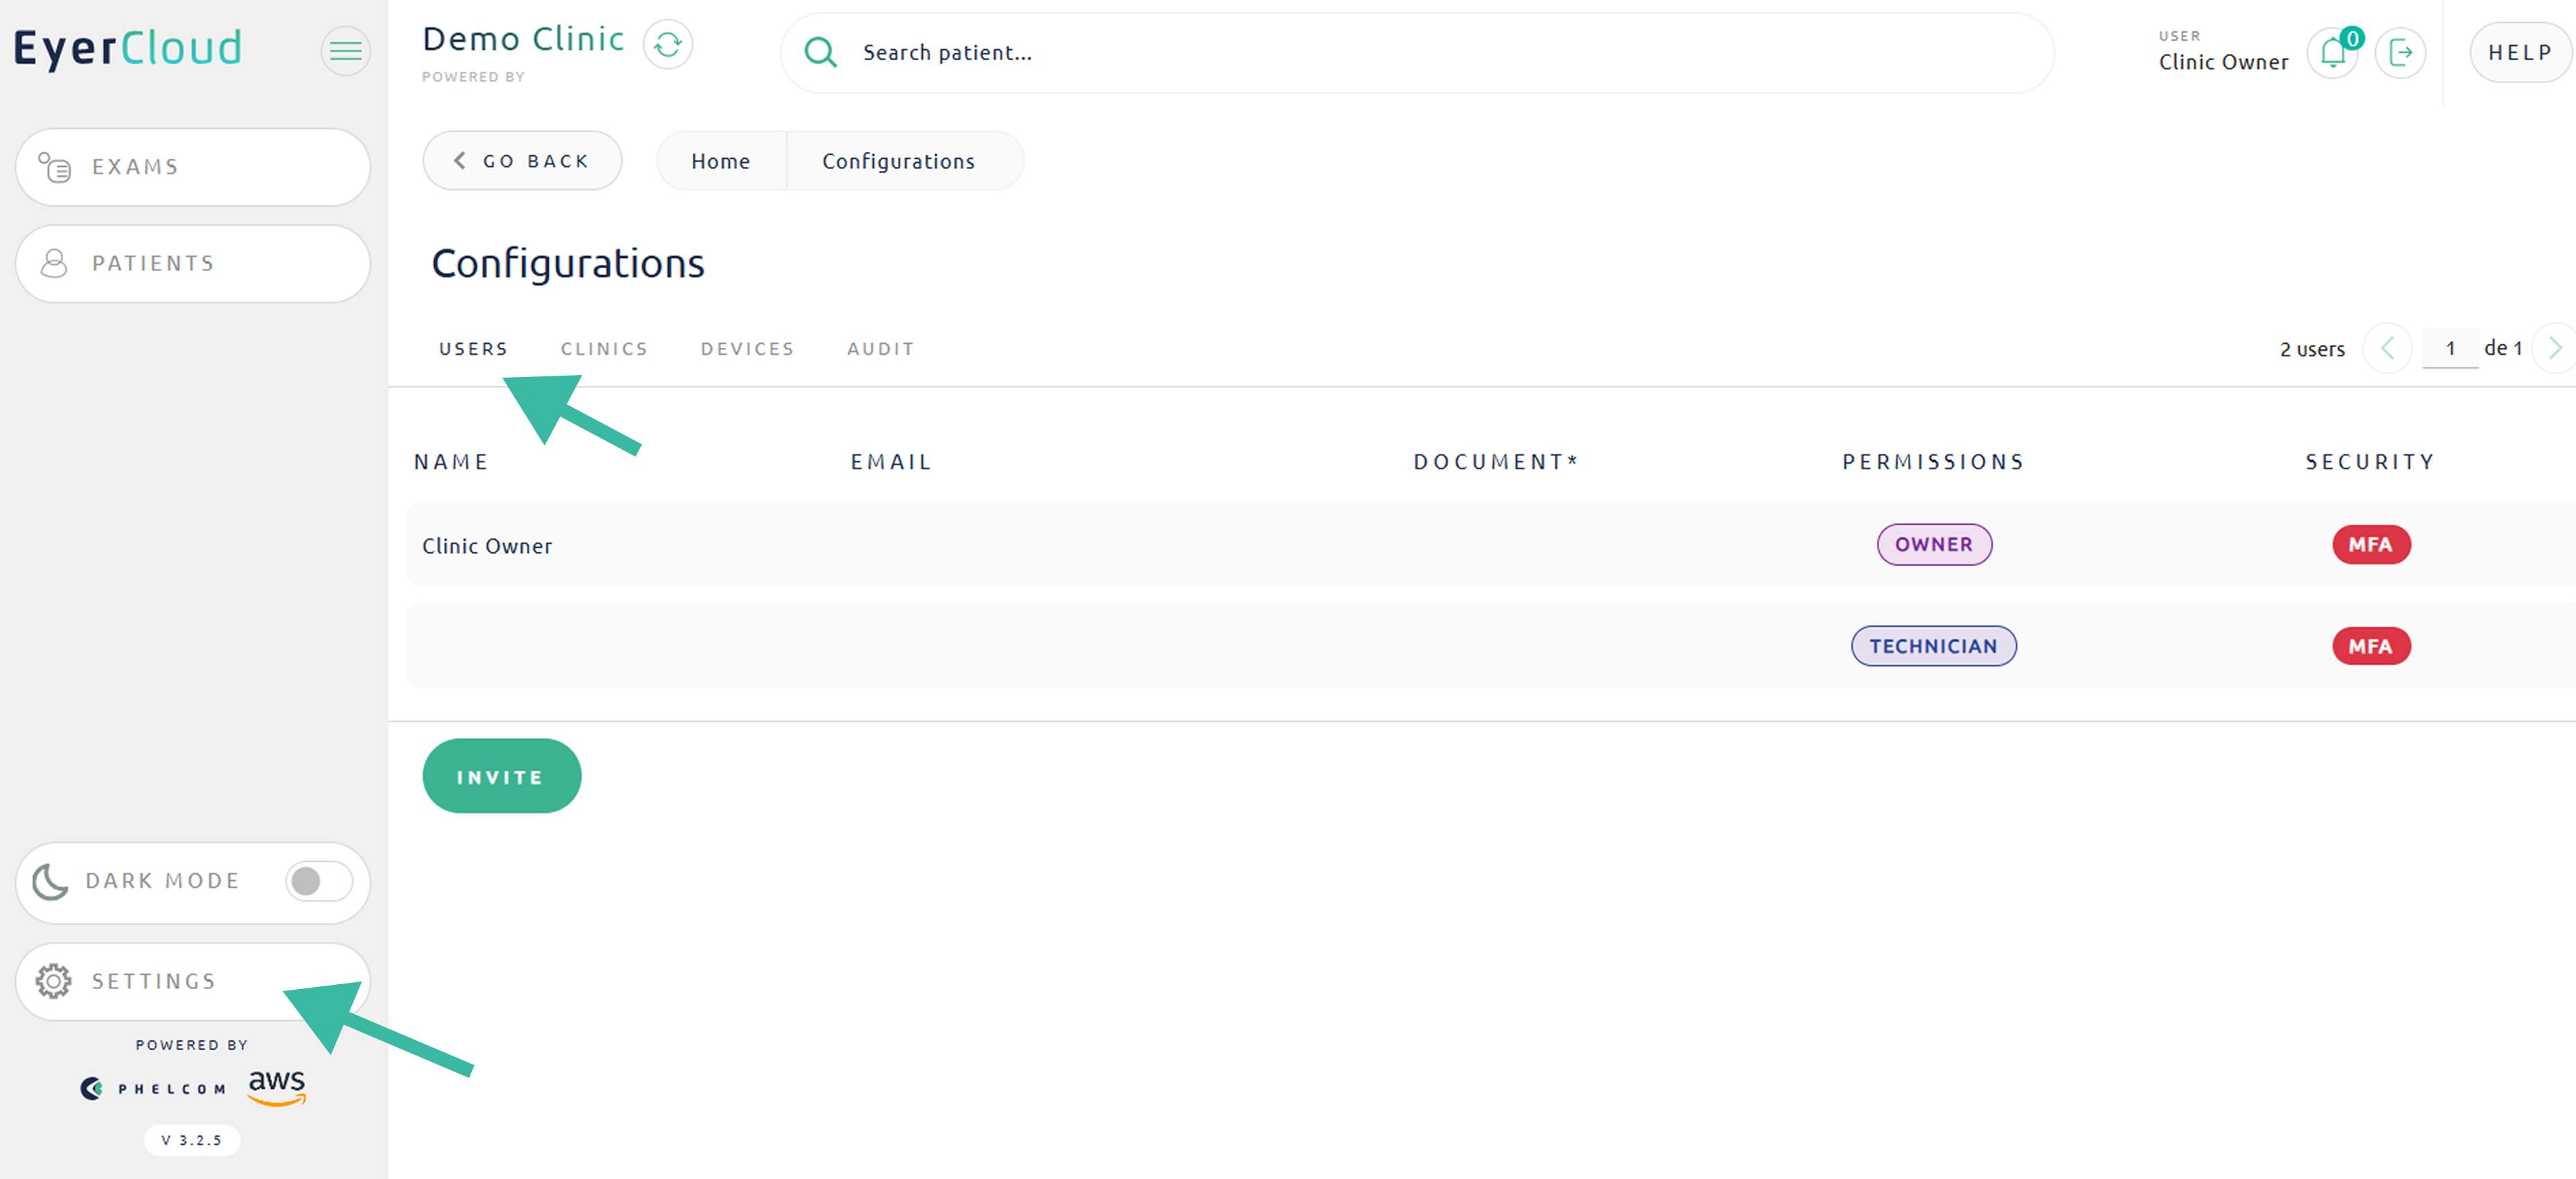Screen dimensions: 2576x1179
Task: Go to the previous users page
Action: (x=2387, y=348)
